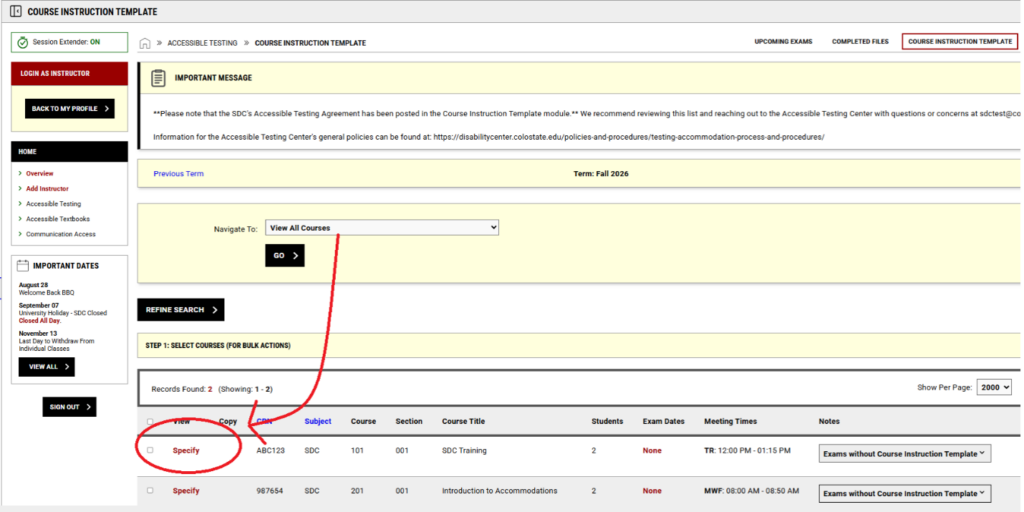
Task: Click the Session Extender checkmark icon
Action: (22, 42)
